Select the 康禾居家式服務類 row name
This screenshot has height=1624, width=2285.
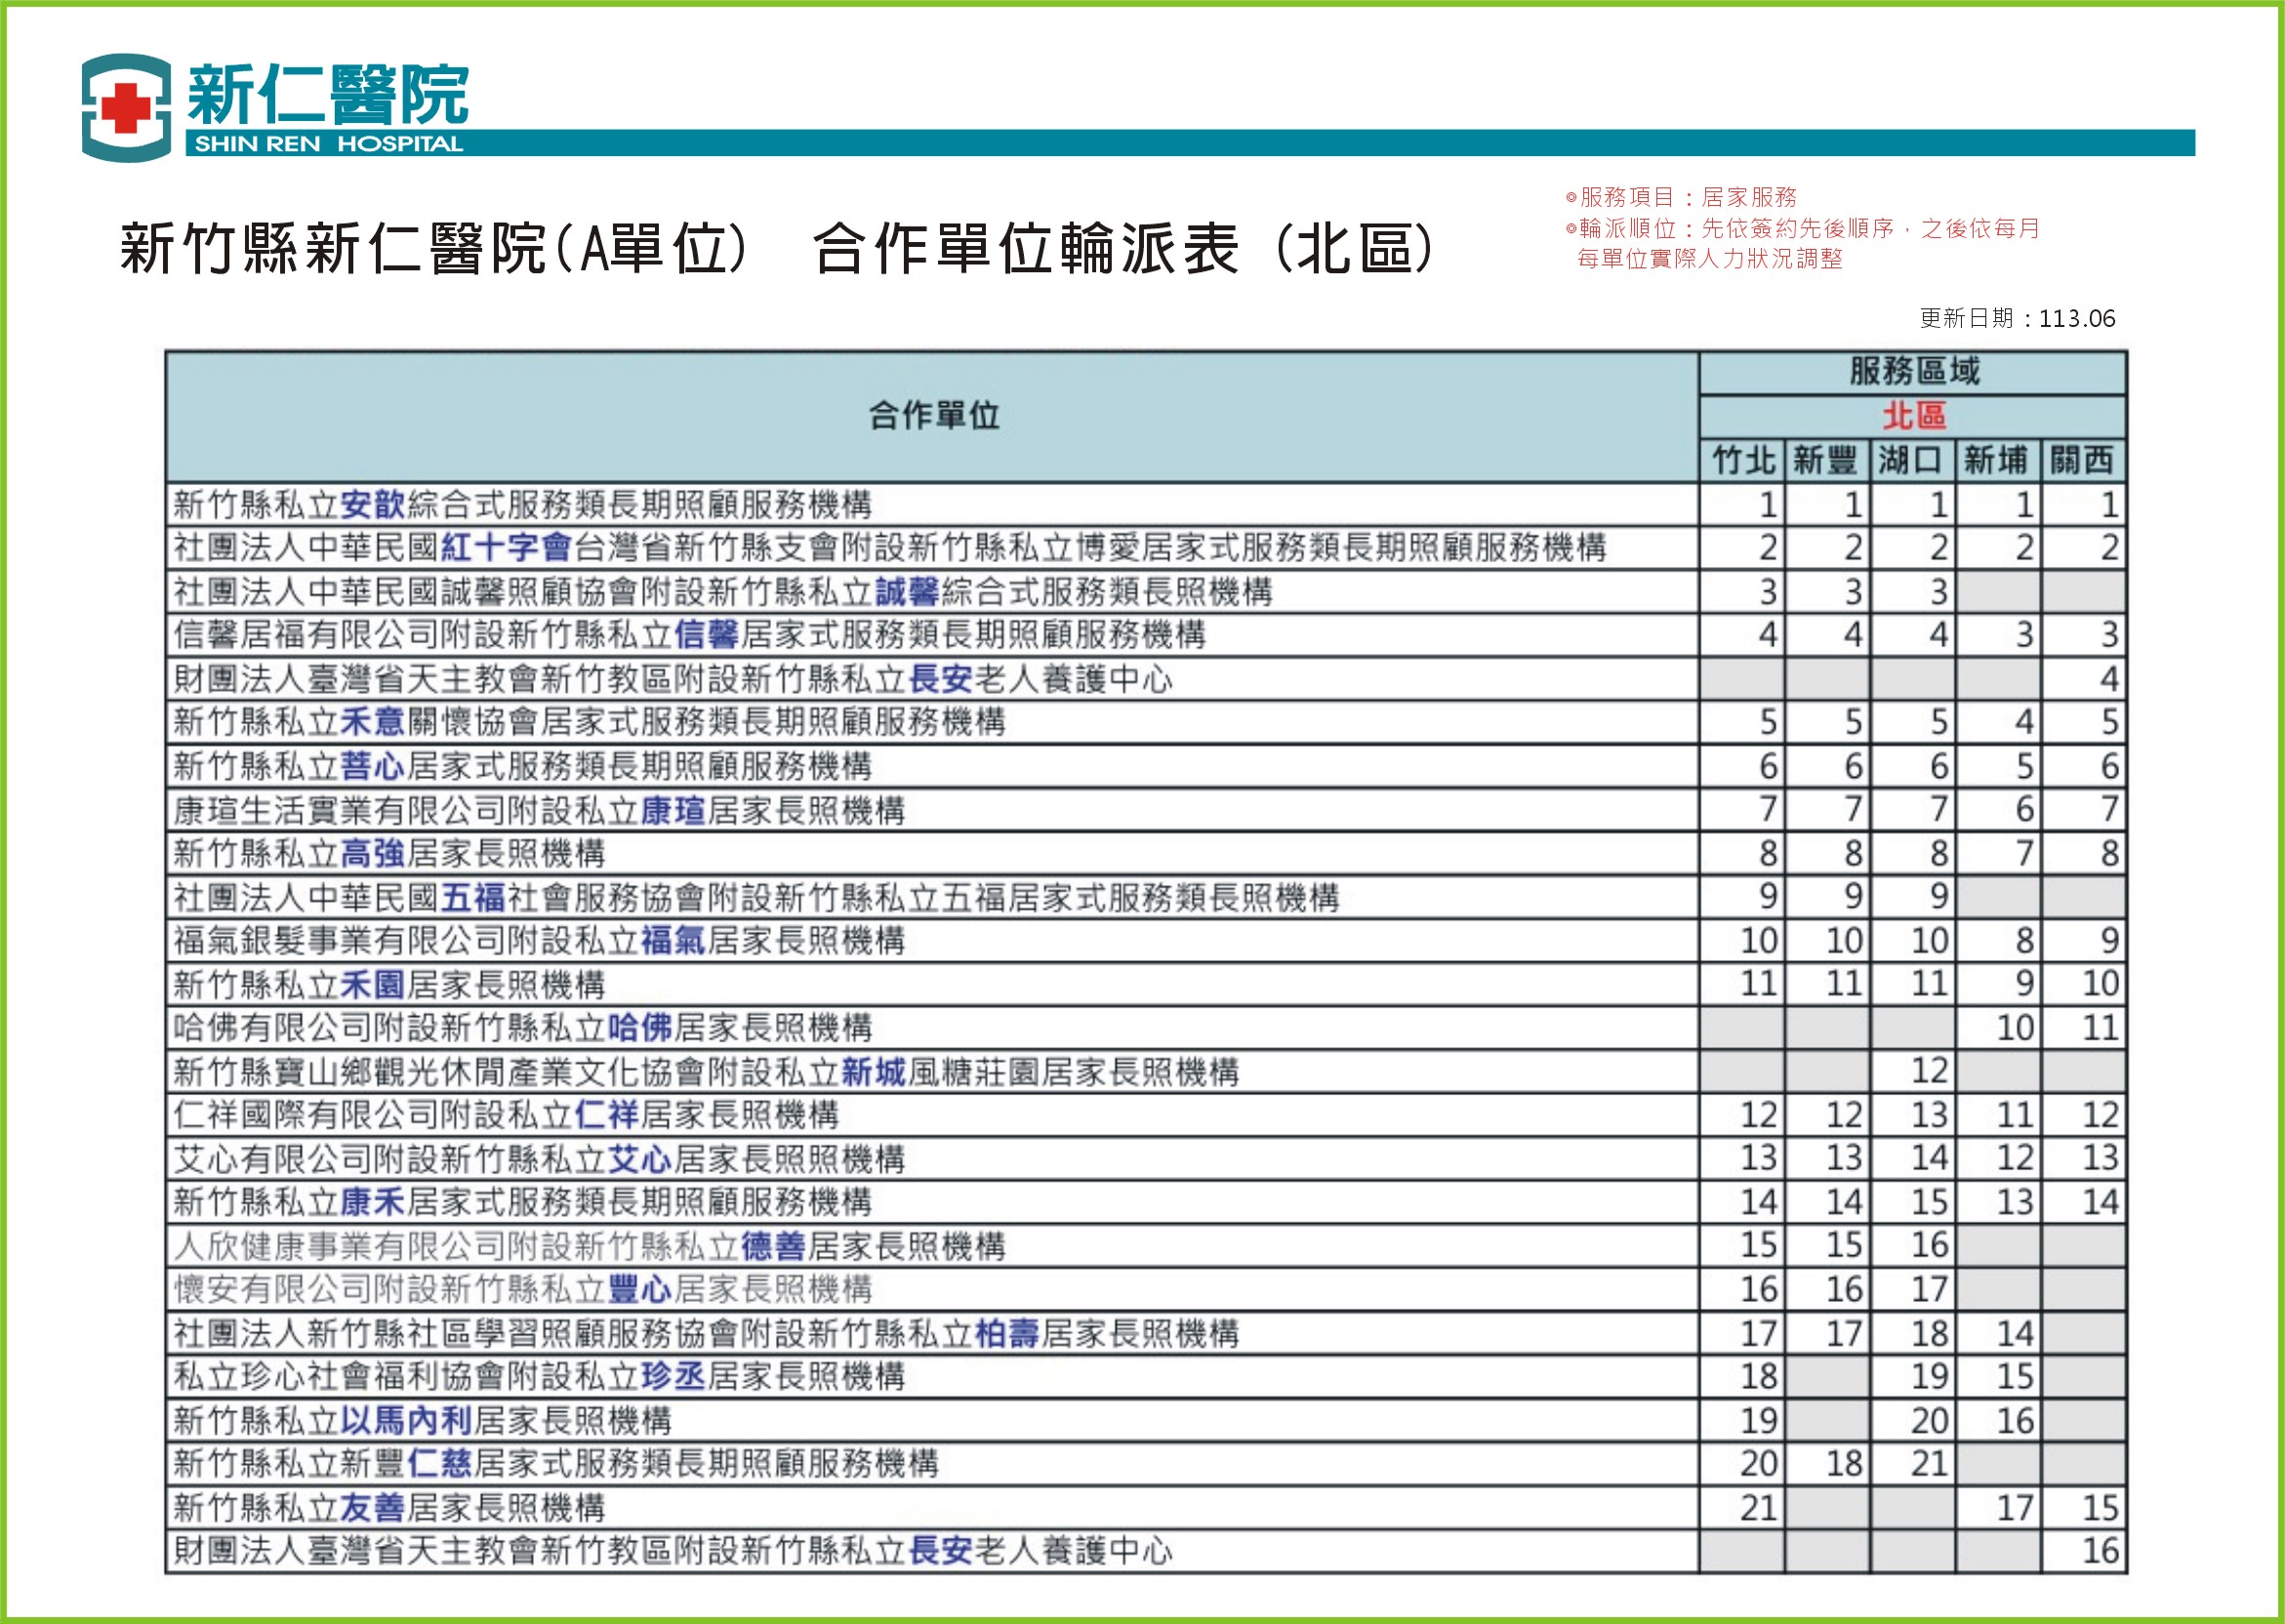tap(522, 1201)
